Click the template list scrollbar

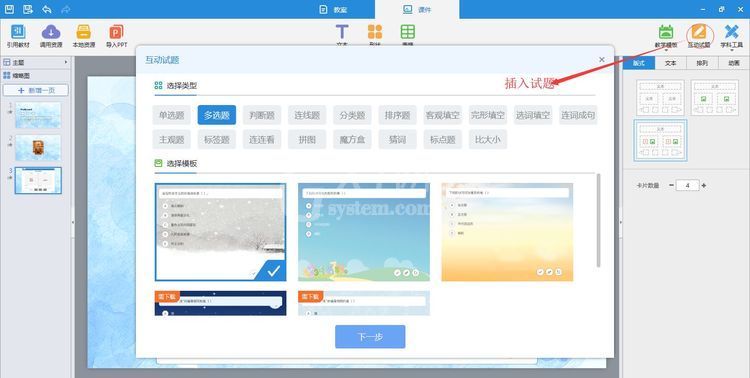pos(598,220)
